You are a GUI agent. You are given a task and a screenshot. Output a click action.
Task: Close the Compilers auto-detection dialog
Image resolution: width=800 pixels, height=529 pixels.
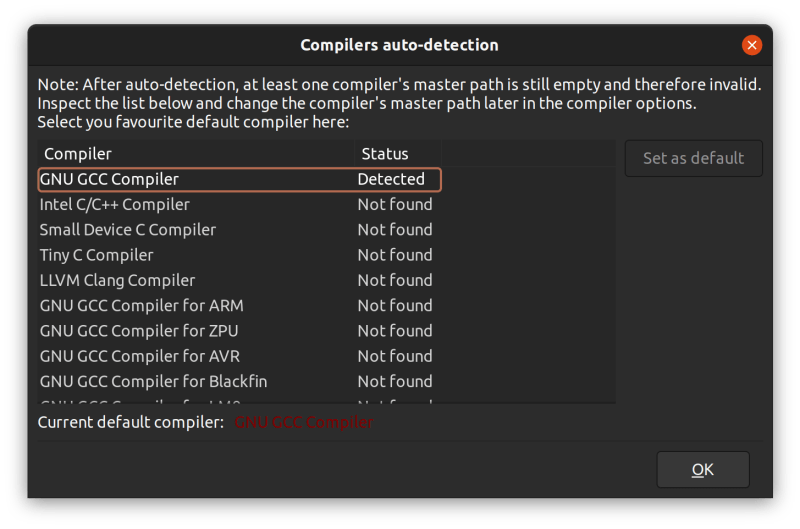(752, 45)
